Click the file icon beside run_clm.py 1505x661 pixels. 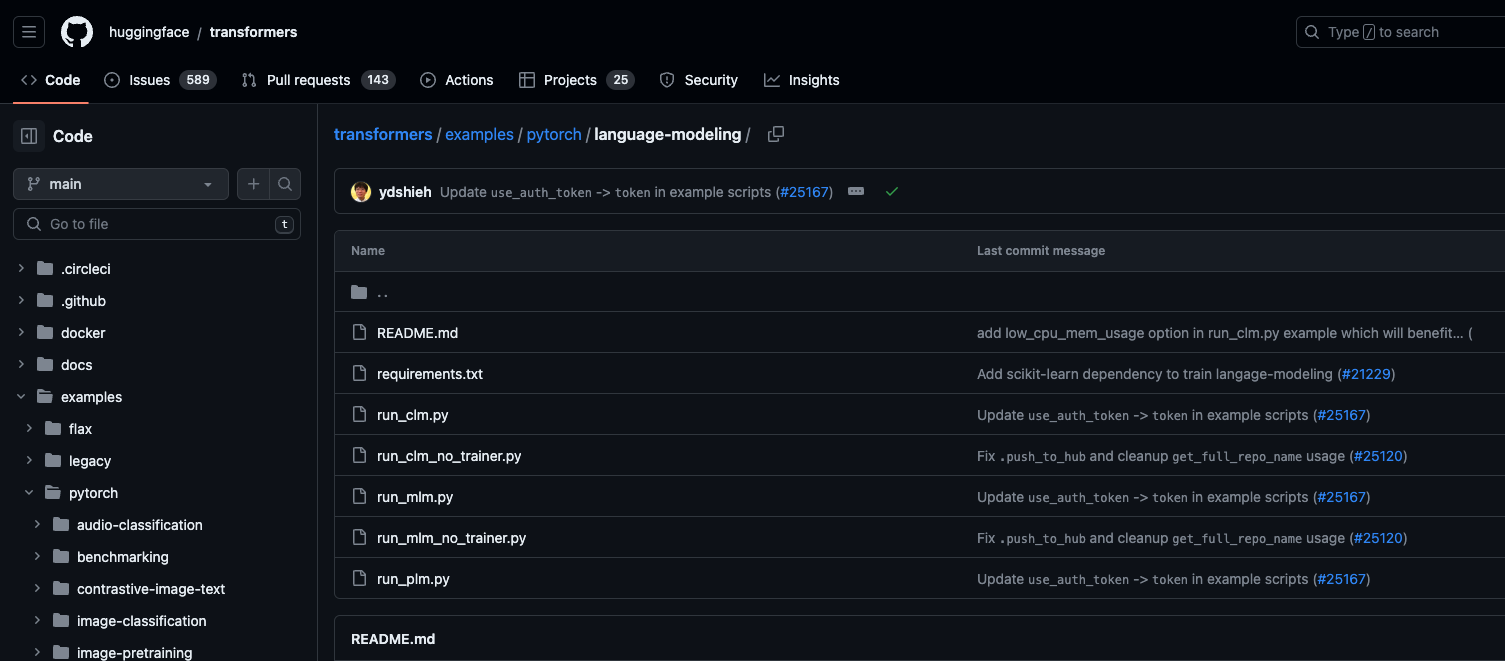click(360, 415)
